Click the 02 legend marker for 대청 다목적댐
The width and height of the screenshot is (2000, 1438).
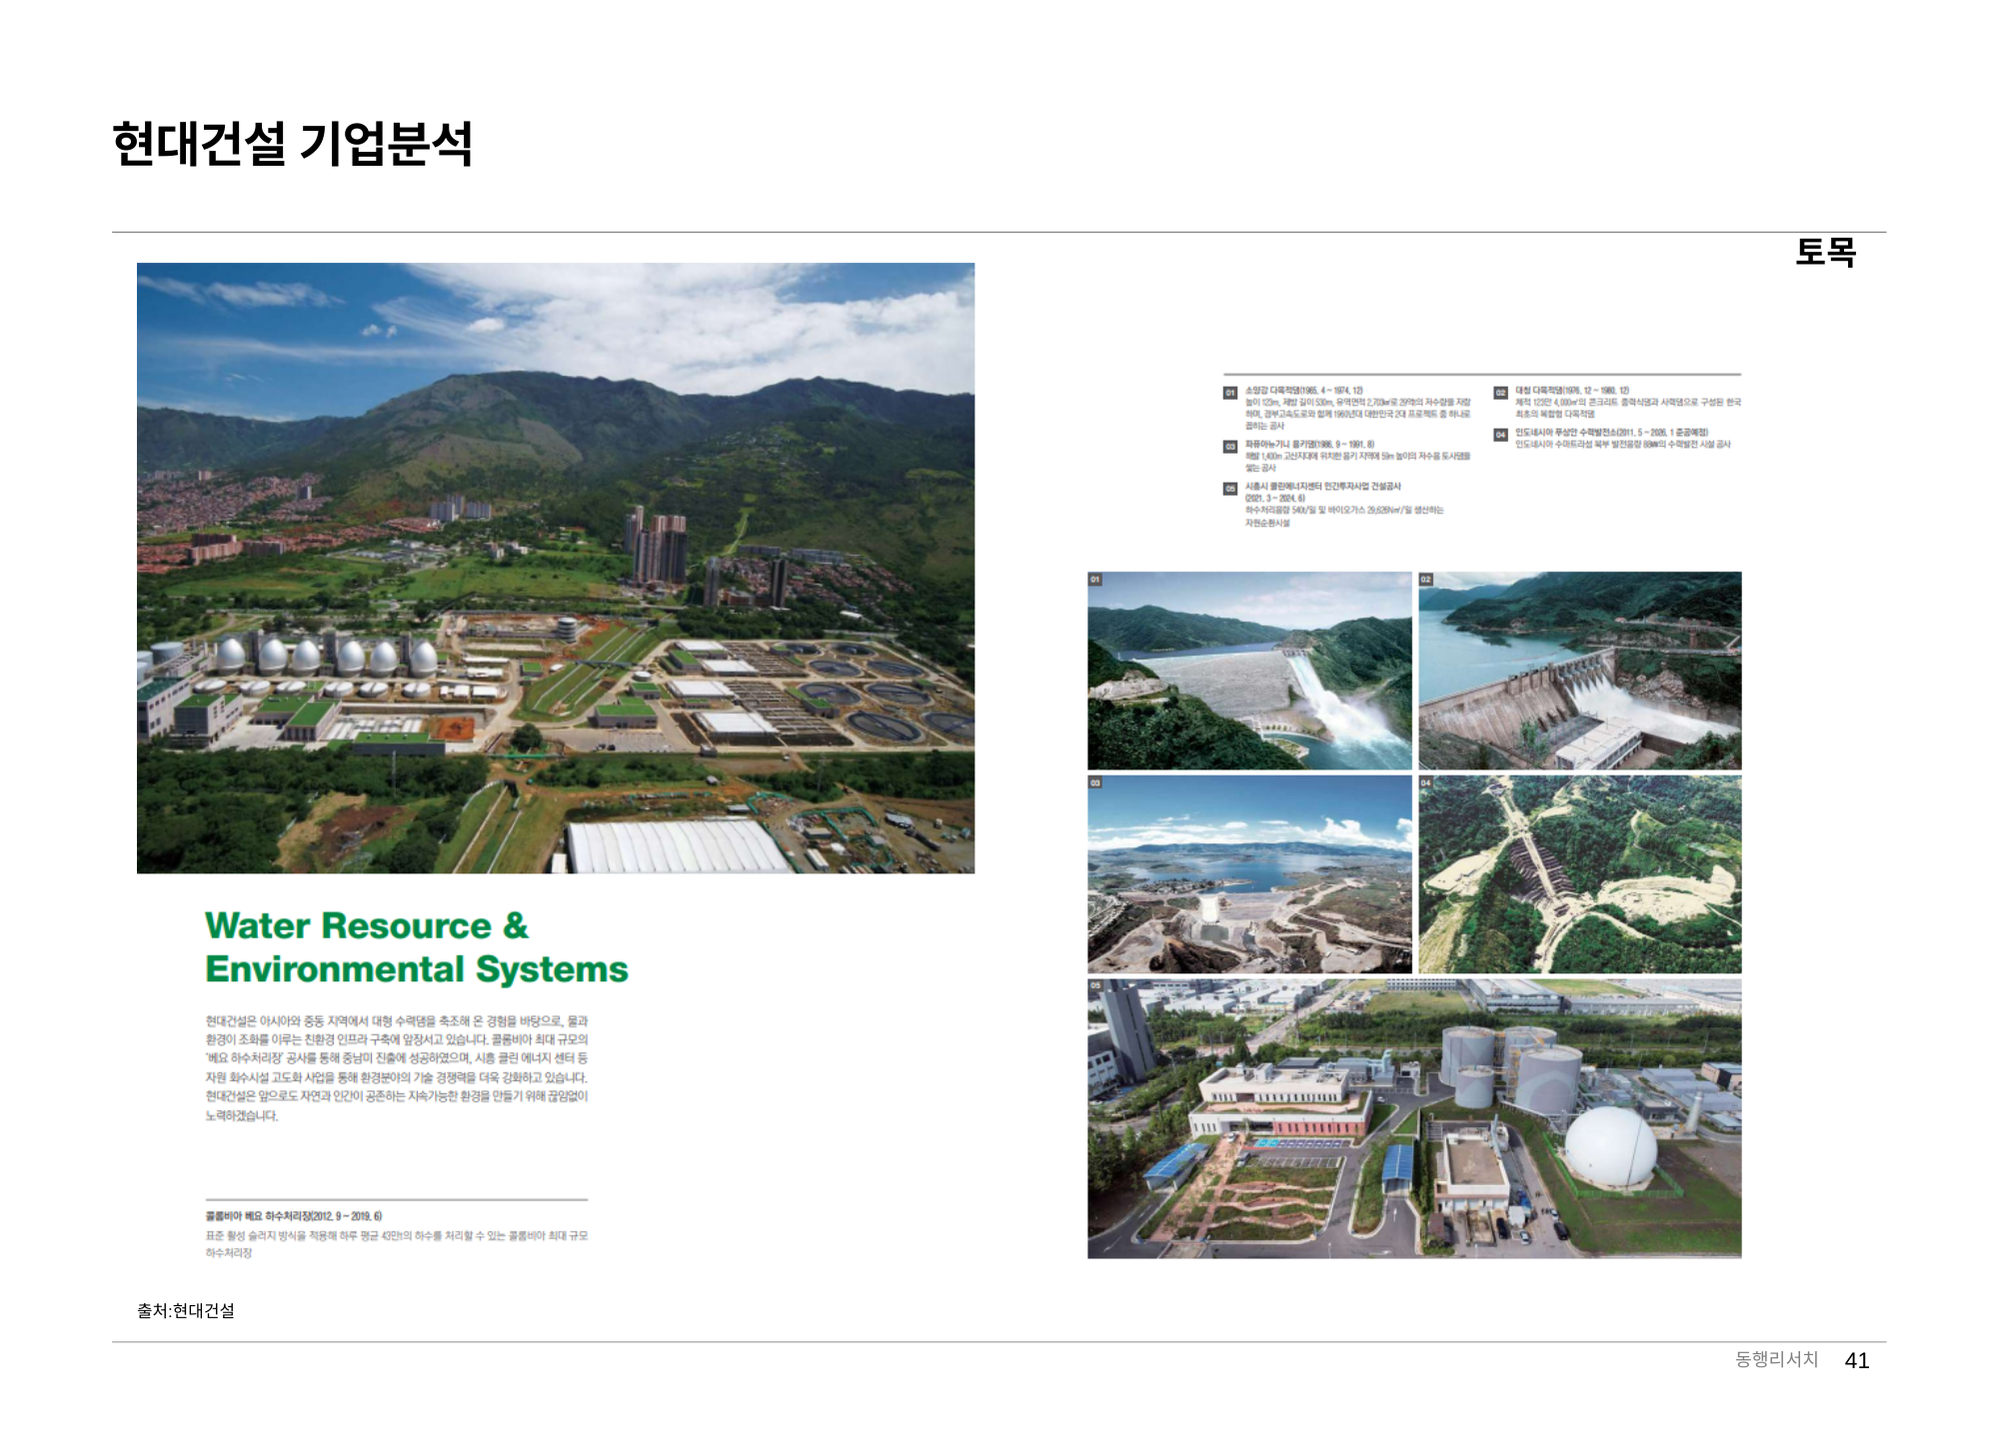tap(1500, 393)
